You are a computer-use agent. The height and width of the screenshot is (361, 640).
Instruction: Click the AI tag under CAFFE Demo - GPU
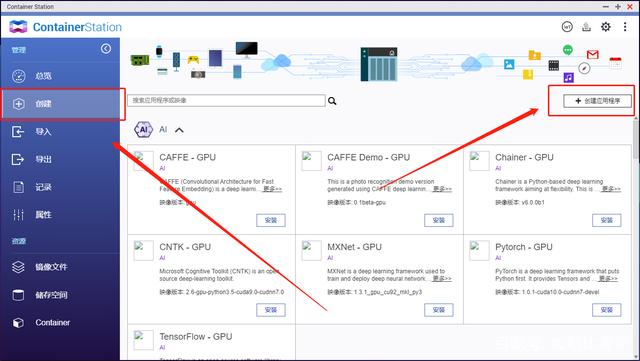pos(330,168)
